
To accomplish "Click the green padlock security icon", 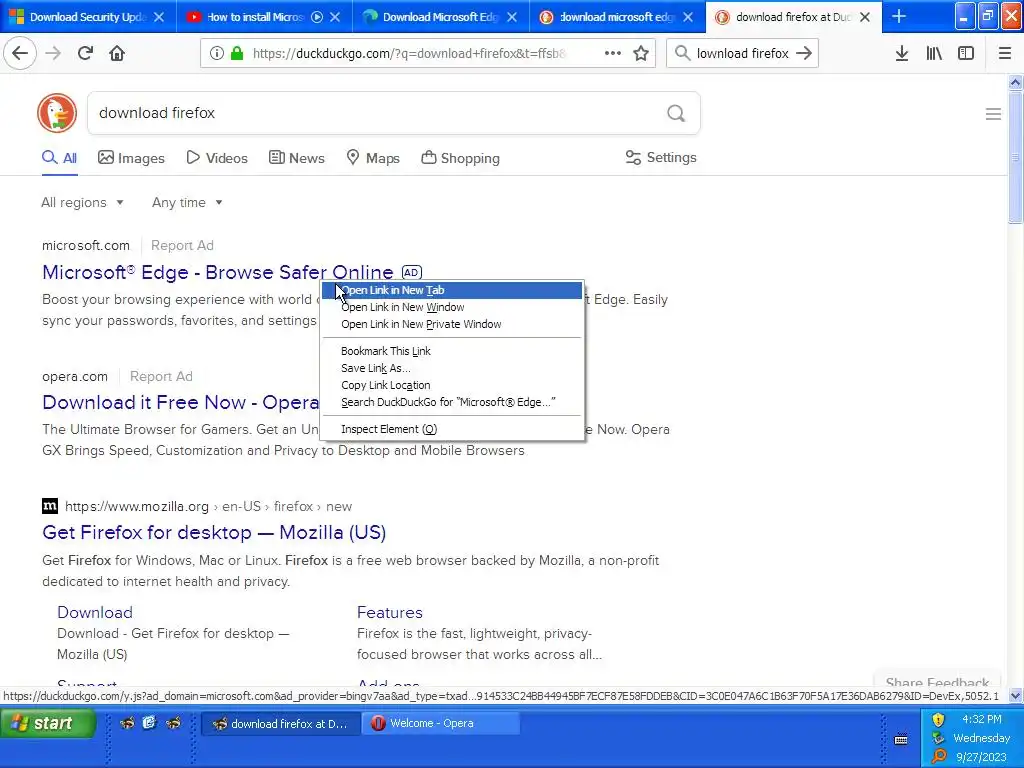I will pos(237,54).
